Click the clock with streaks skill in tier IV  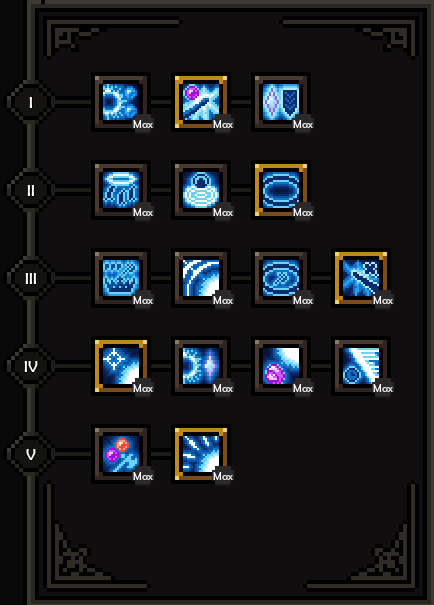361,366
